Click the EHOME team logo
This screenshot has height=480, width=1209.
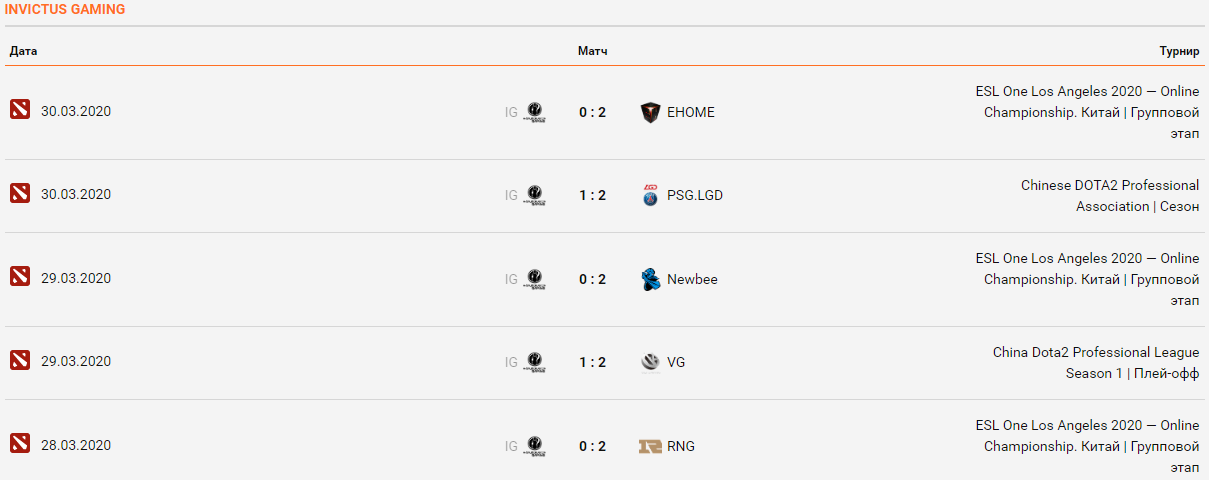pyautogui.click(x=651, y=112)
